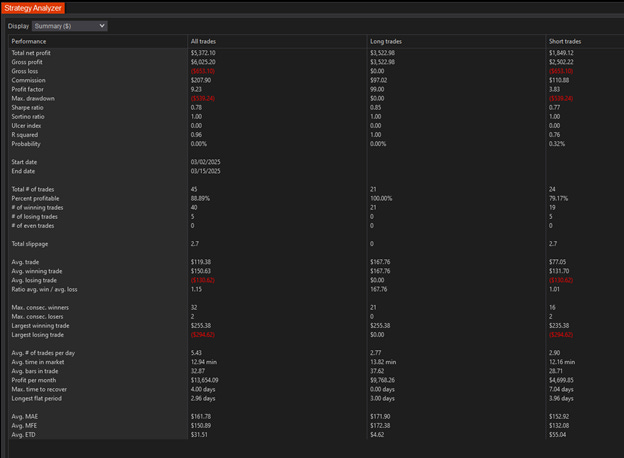Click the Gross profit row label
The width and height of the screenshot is (624, 458).
[27, 62]
